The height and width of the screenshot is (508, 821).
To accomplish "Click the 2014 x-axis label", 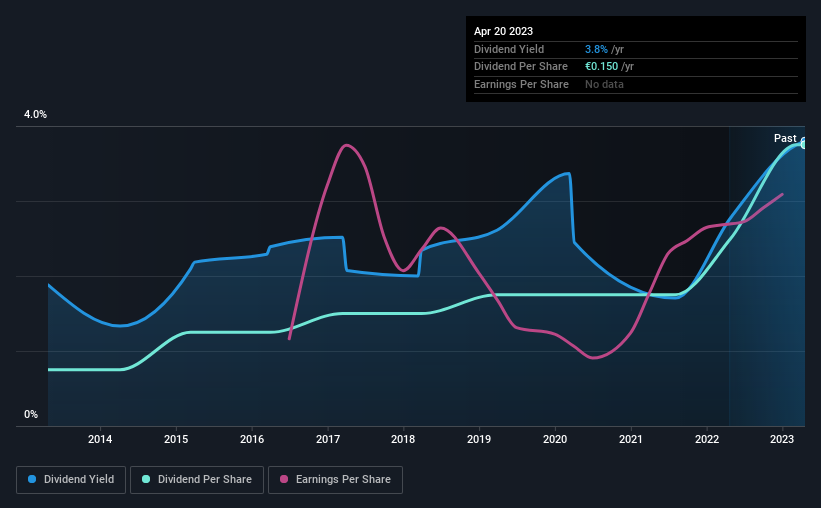I will 100,439.
